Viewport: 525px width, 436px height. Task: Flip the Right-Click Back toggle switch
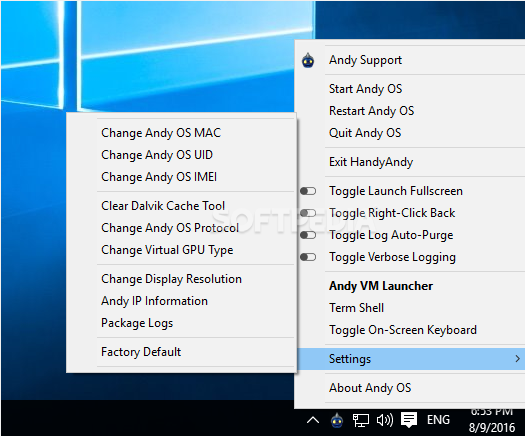pos(308,213)
